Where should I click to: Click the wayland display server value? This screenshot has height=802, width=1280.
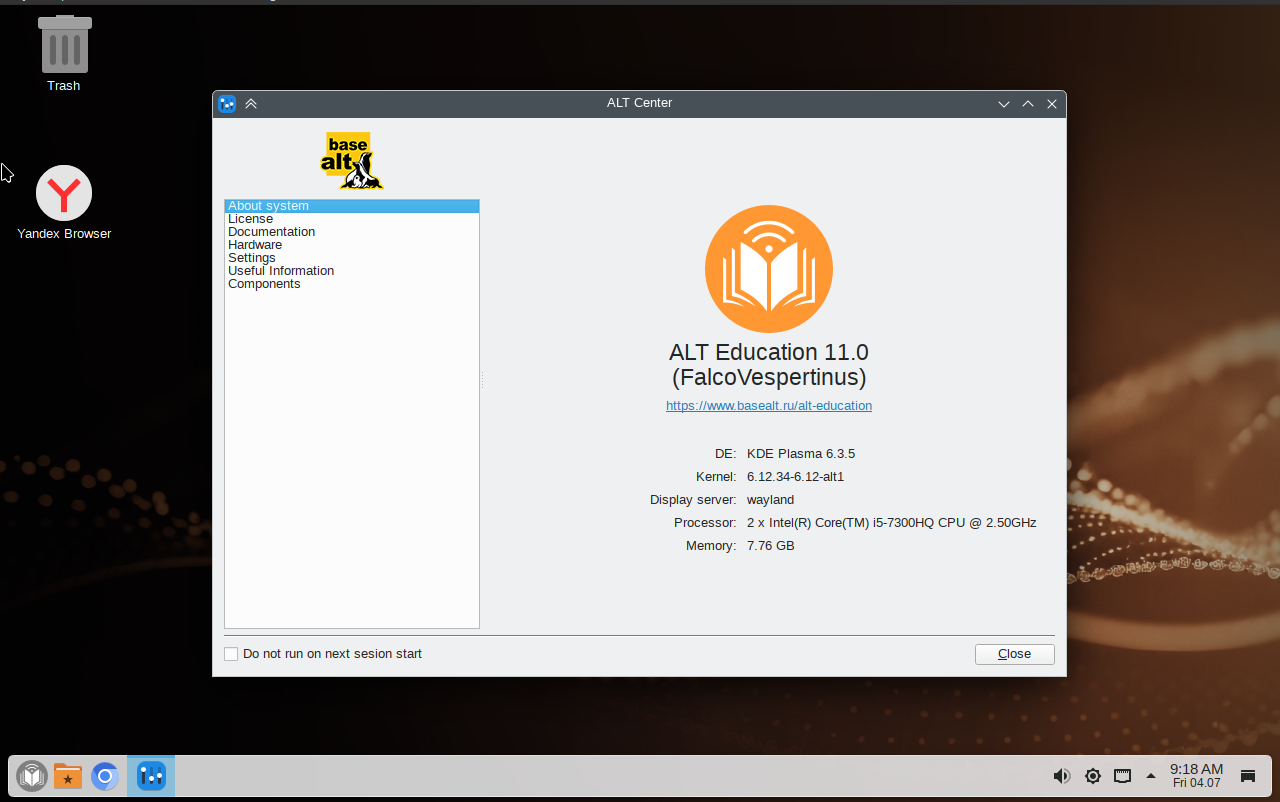click(770, 500)
